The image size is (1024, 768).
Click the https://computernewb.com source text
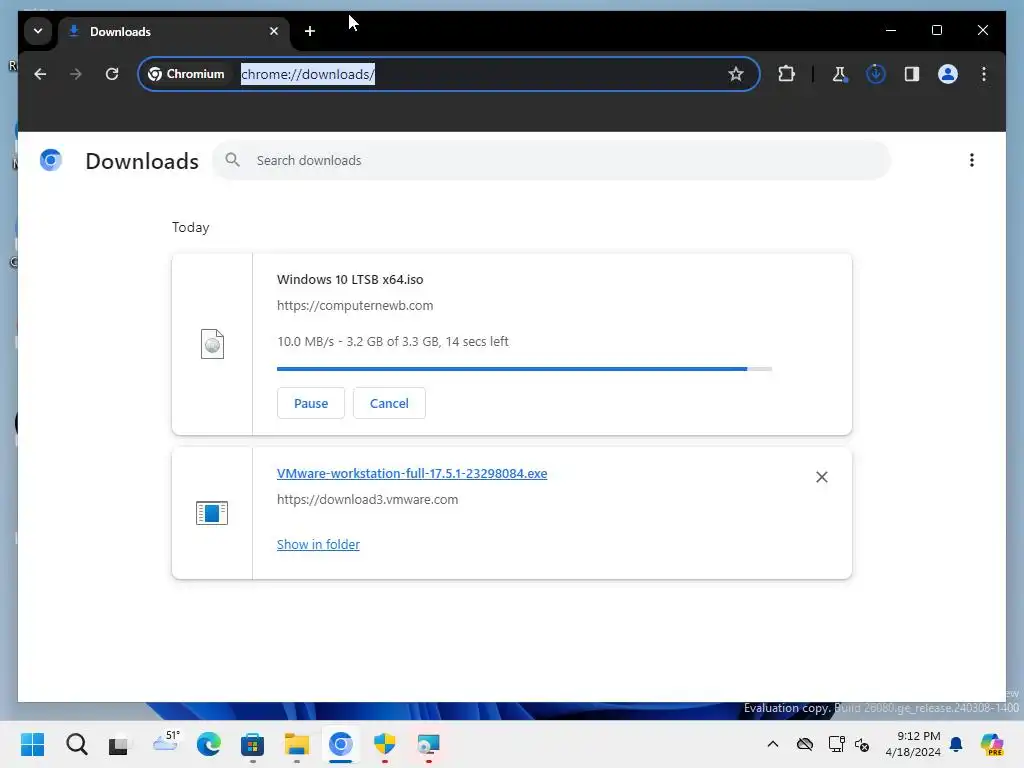point(355,306)
